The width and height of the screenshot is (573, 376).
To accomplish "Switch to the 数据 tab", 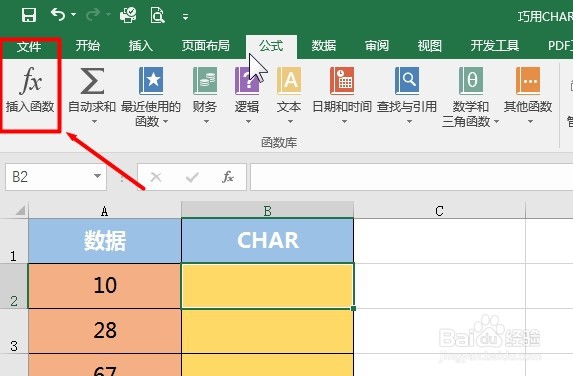I will (x=324, y=46).
